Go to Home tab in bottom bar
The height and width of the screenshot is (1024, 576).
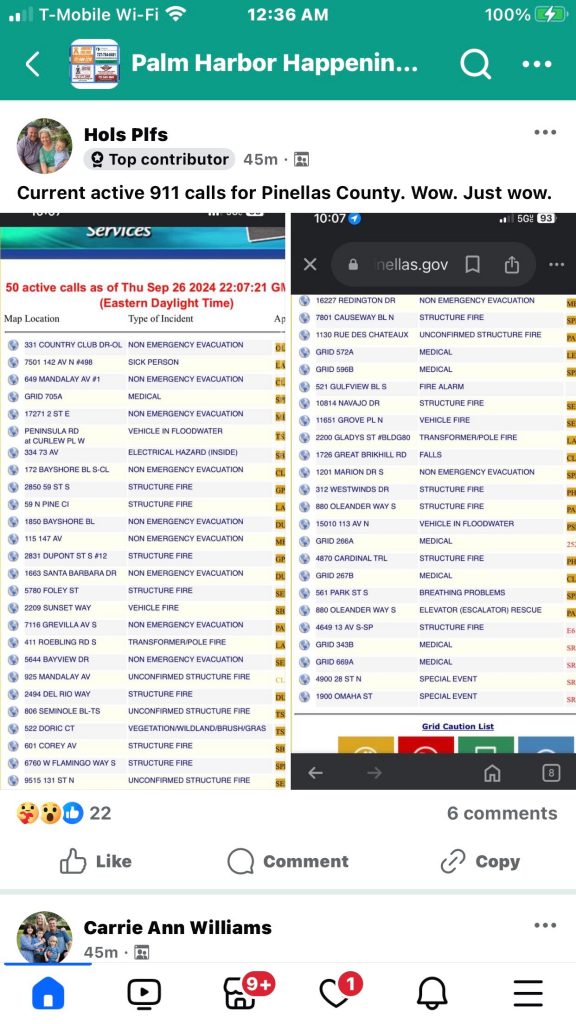click(48, 993)
